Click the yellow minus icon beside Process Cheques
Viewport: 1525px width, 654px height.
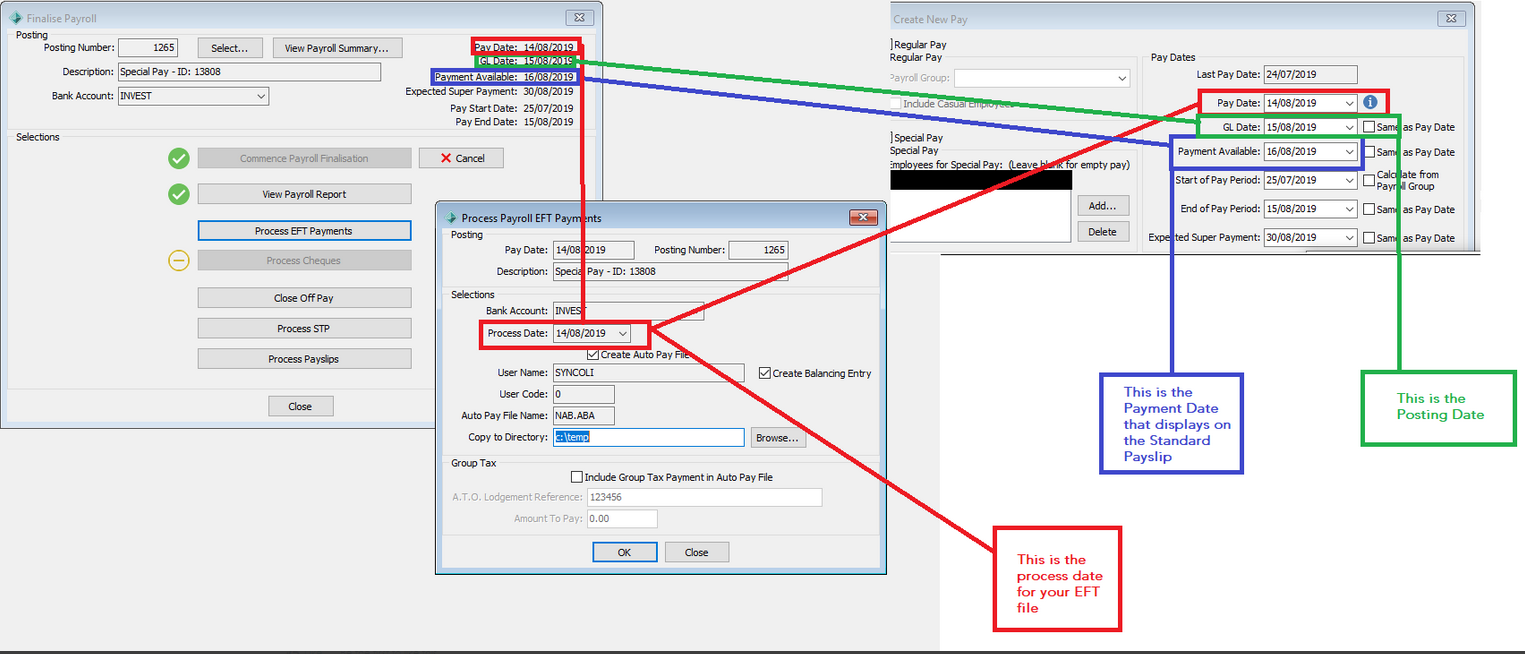(179, 260)
